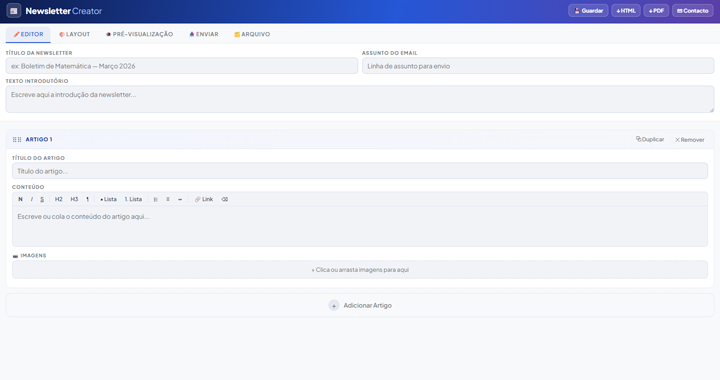Focus the Título da Newsletter field
Viewport: 720px width, 380px height.
182,66
